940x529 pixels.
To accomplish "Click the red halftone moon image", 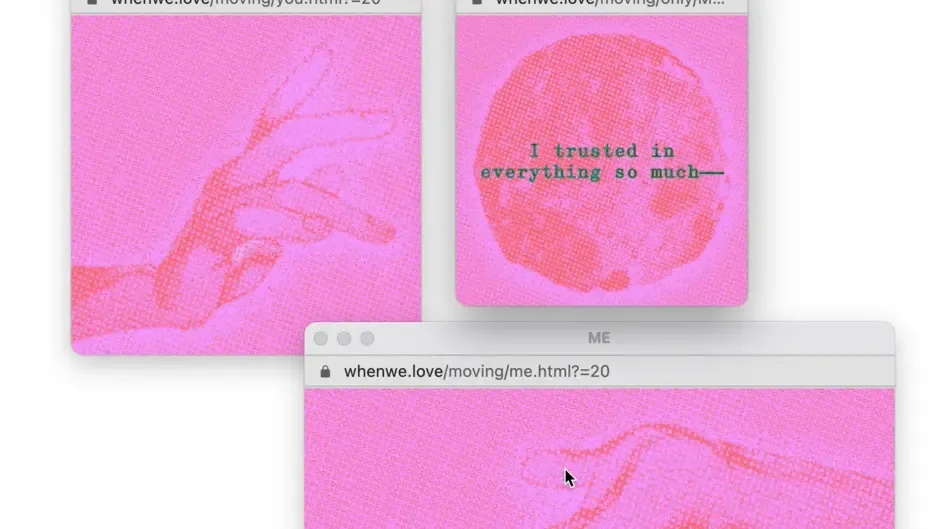I will [601, 162].
